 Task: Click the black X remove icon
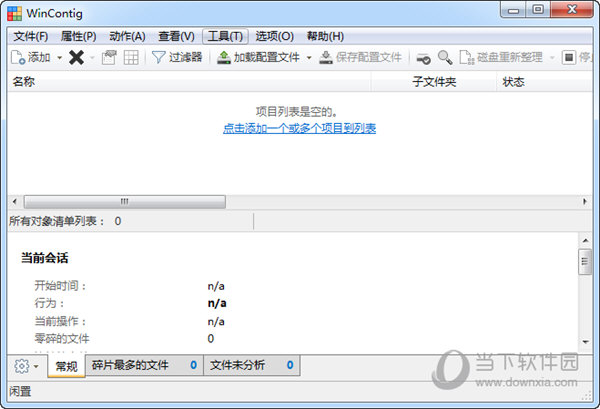[x=76, y=58]
